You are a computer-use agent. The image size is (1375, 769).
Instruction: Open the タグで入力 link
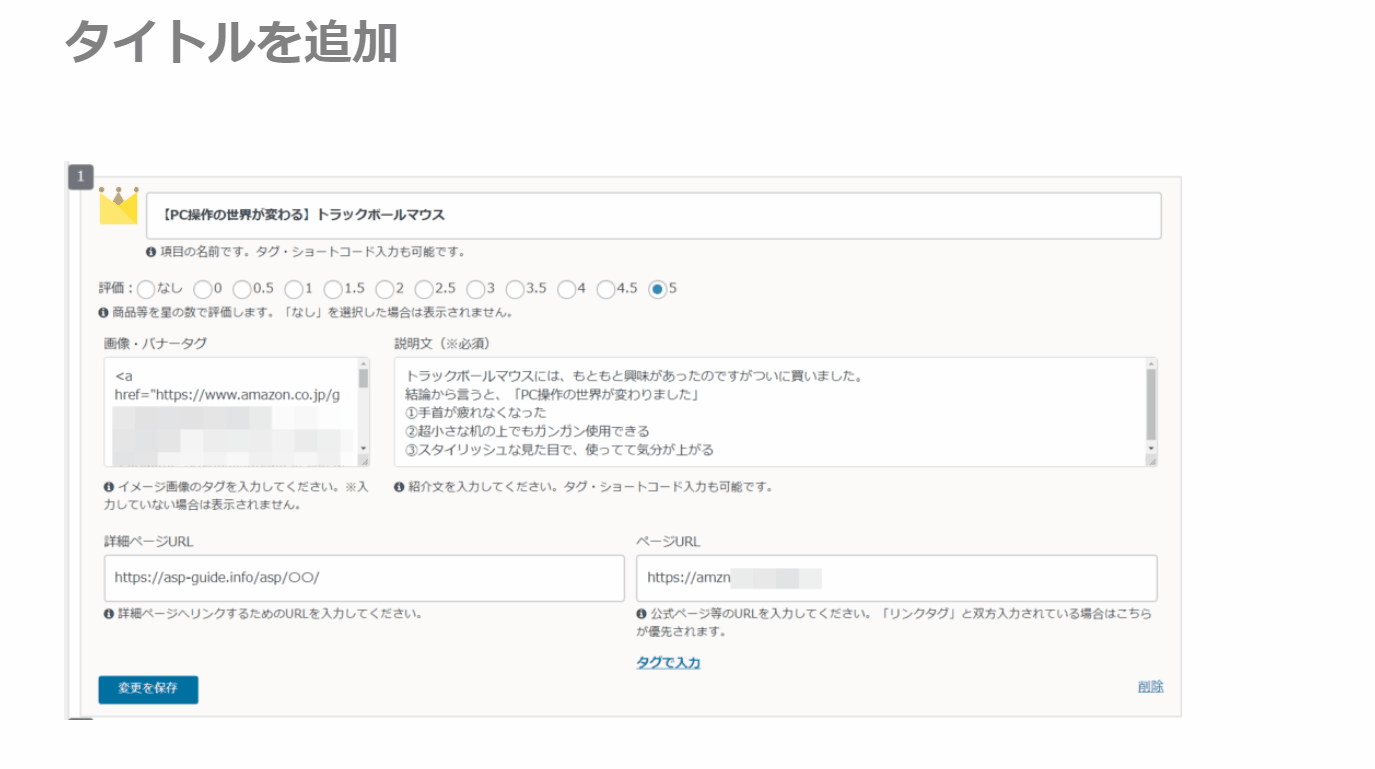click(668, 662)
